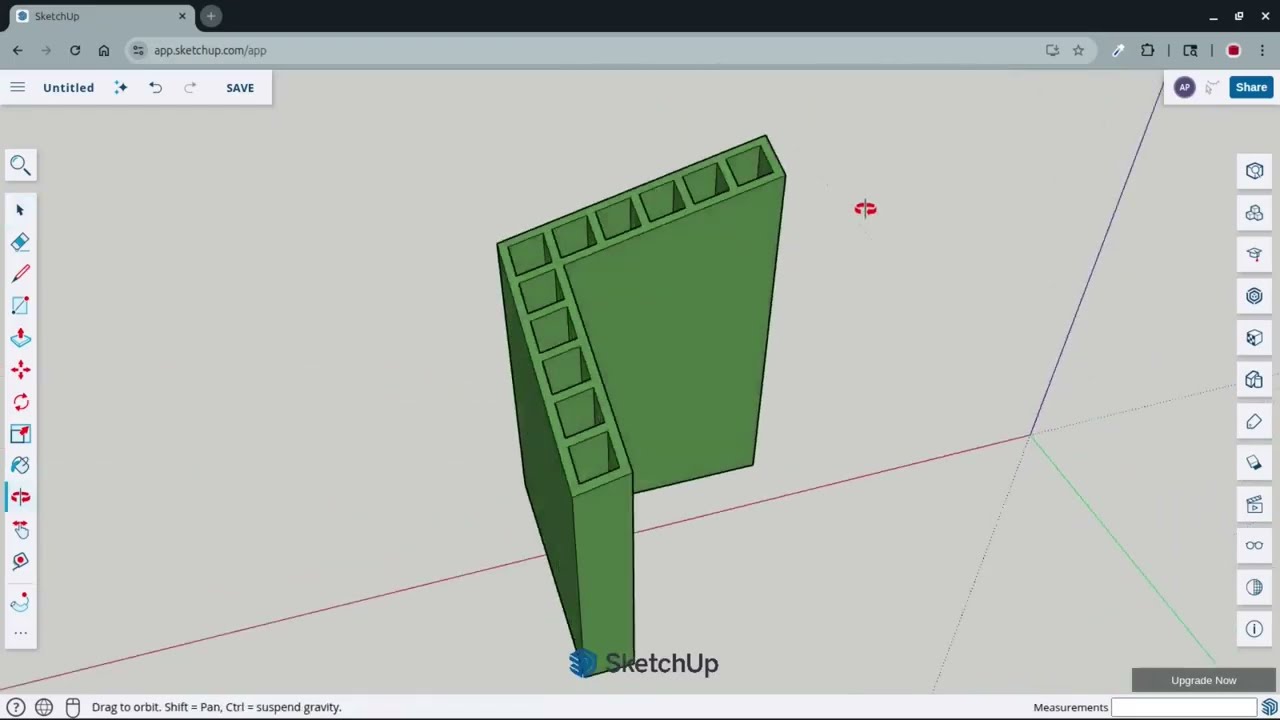Image resolution: width=1280 pixels, height=720 pixels.
Task: Open the AP account avatar
Action: pyautogui.click(x=1184, y=87)
